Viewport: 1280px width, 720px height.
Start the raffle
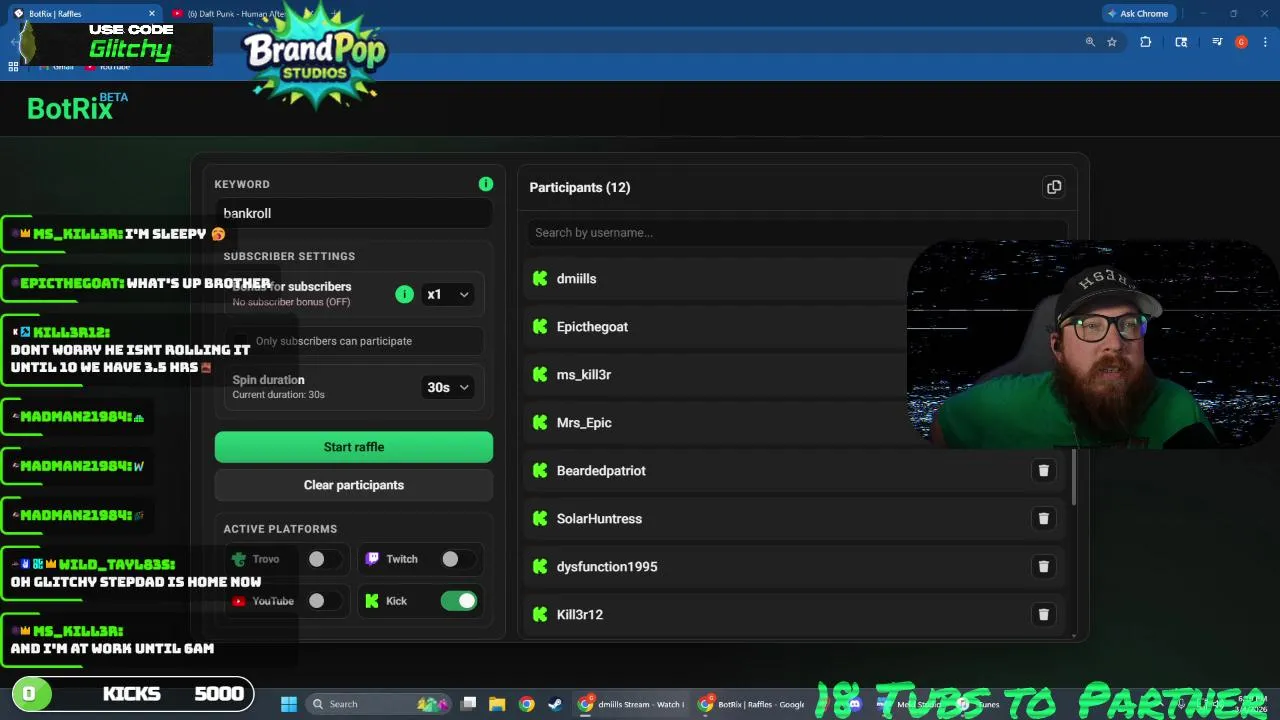coord(354,447)
